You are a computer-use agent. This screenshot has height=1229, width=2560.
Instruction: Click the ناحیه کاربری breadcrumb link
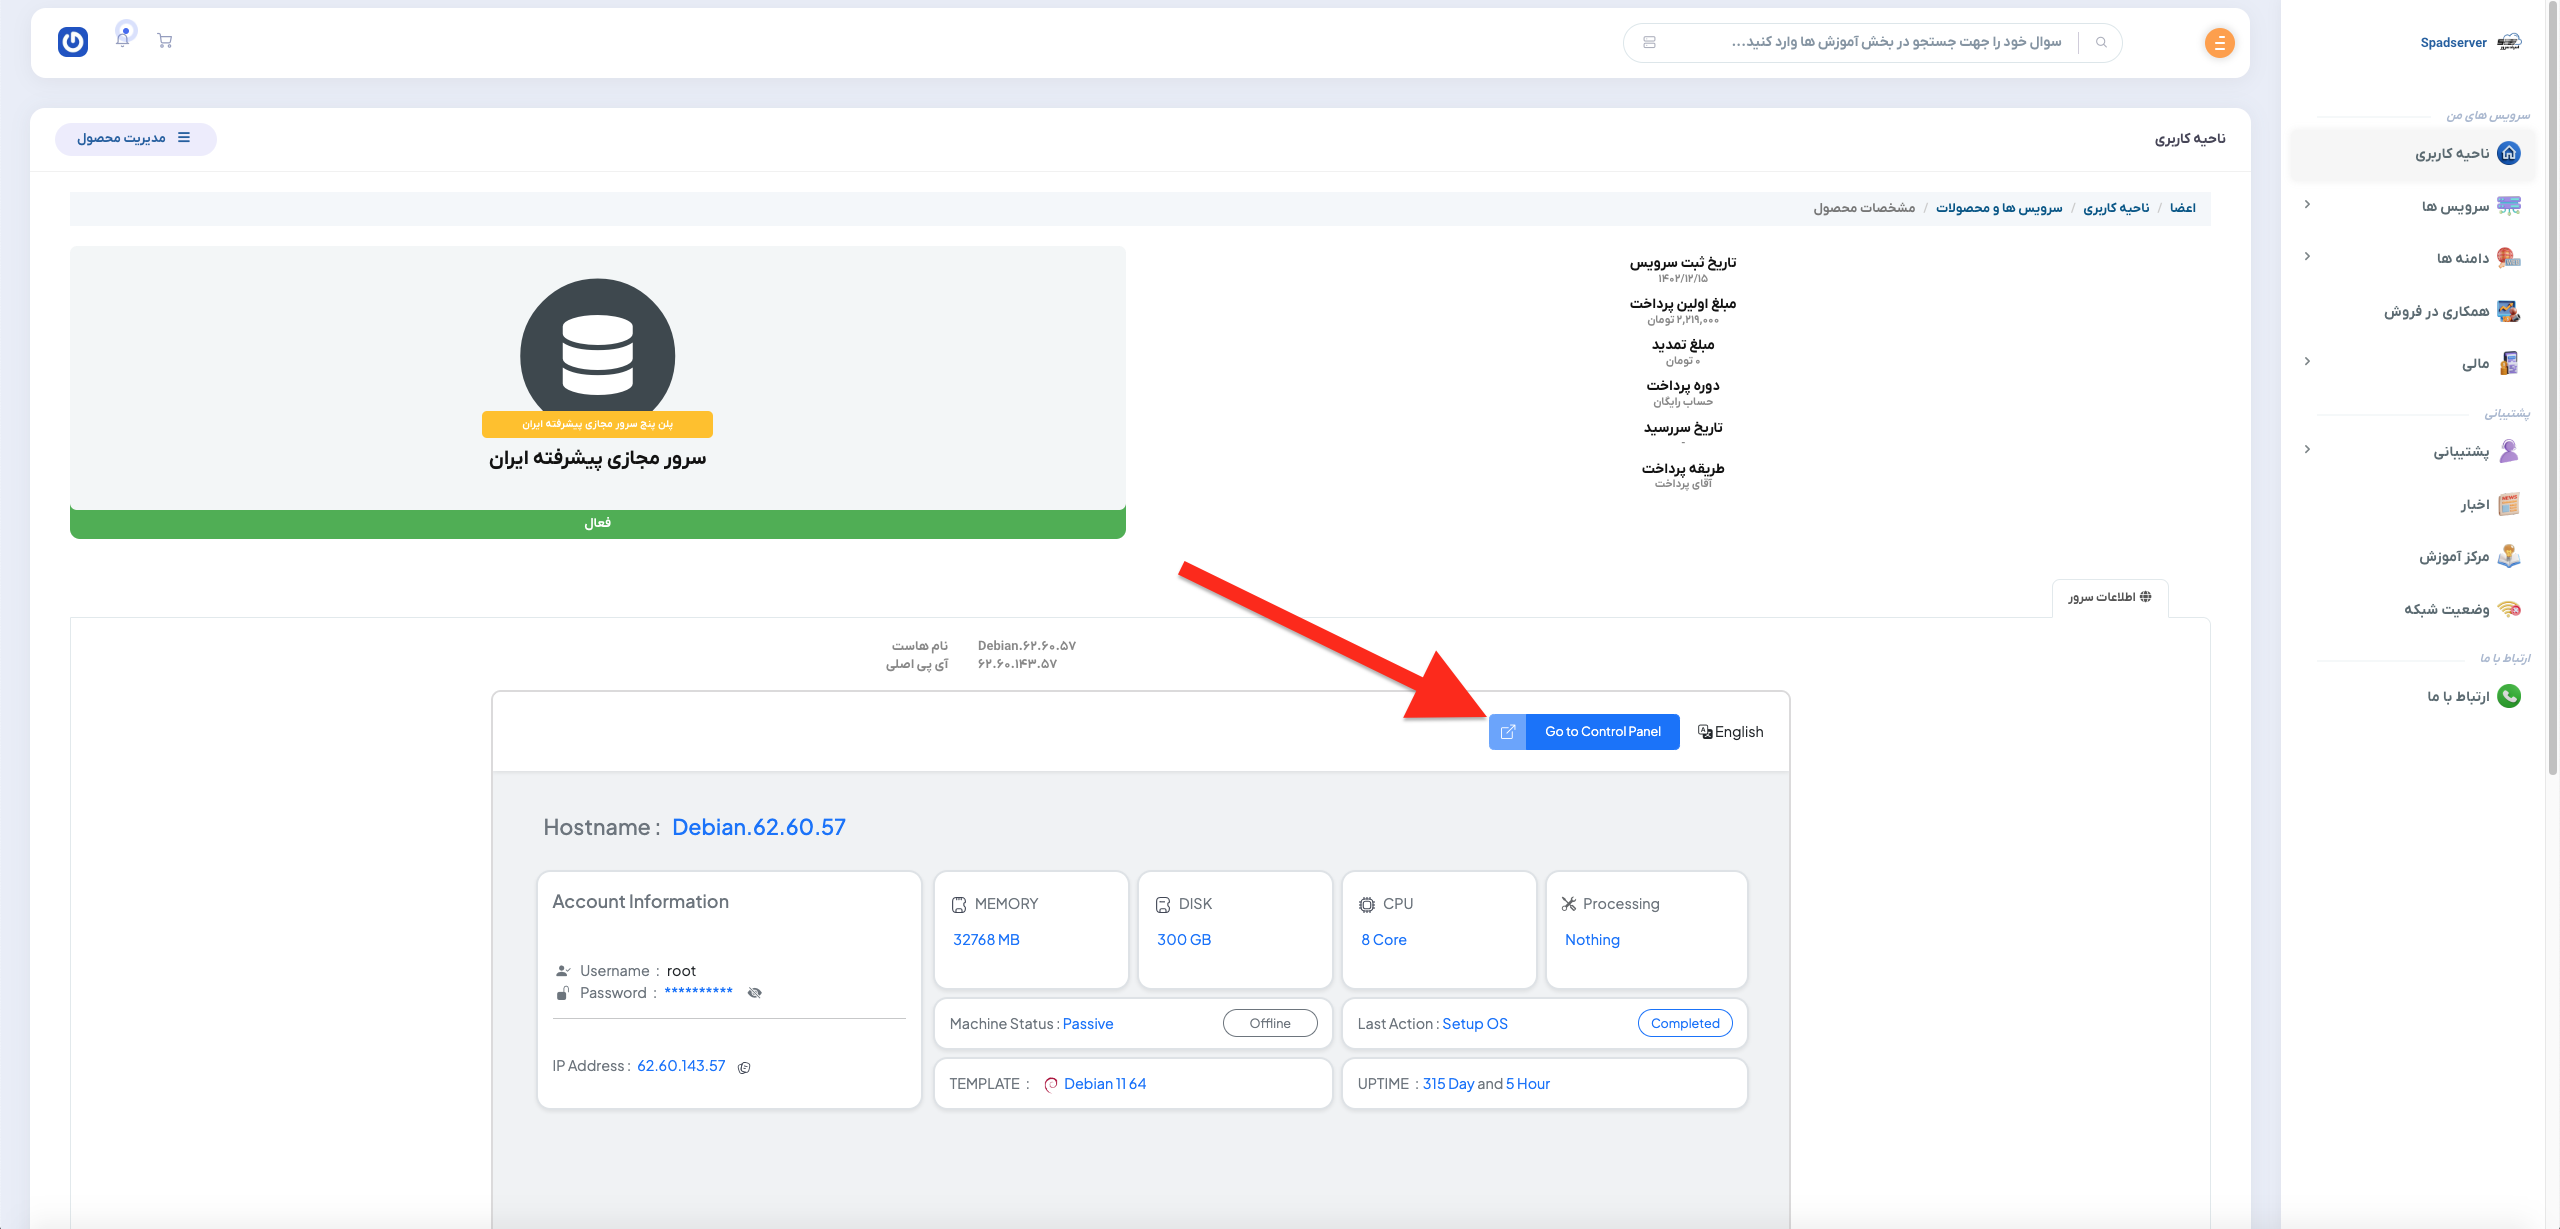click(x=2116, y=208)
